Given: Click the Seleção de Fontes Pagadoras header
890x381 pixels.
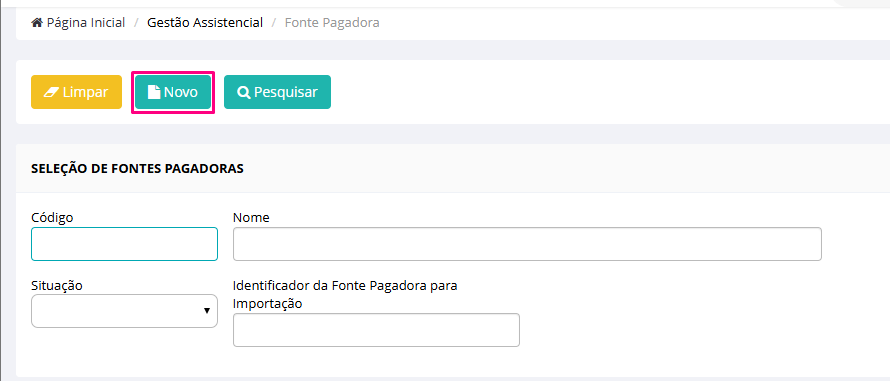Looking at the screenshot, I should (137, 169).
